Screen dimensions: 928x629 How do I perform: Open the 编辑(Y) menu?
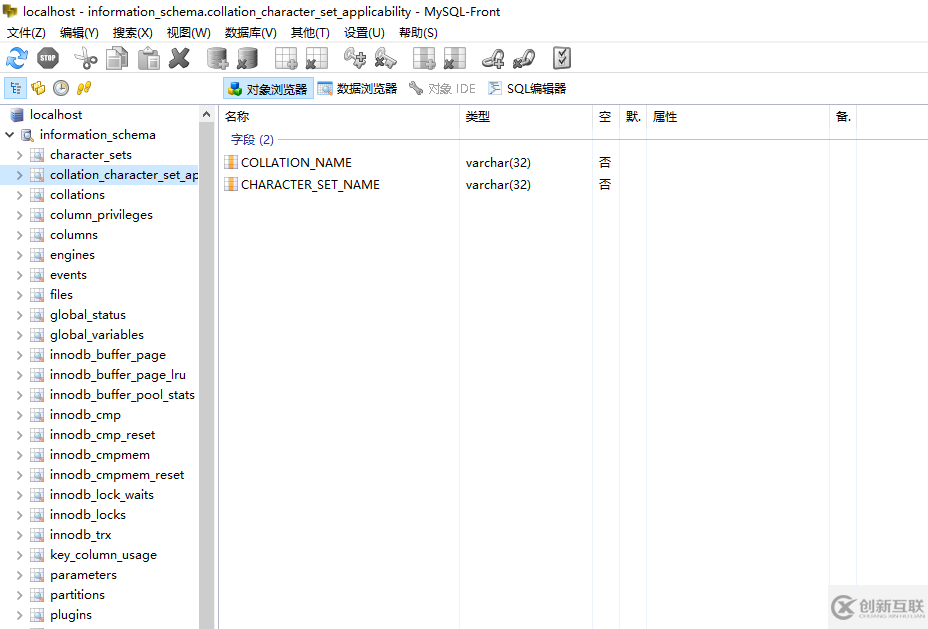[x=79, y=33]
